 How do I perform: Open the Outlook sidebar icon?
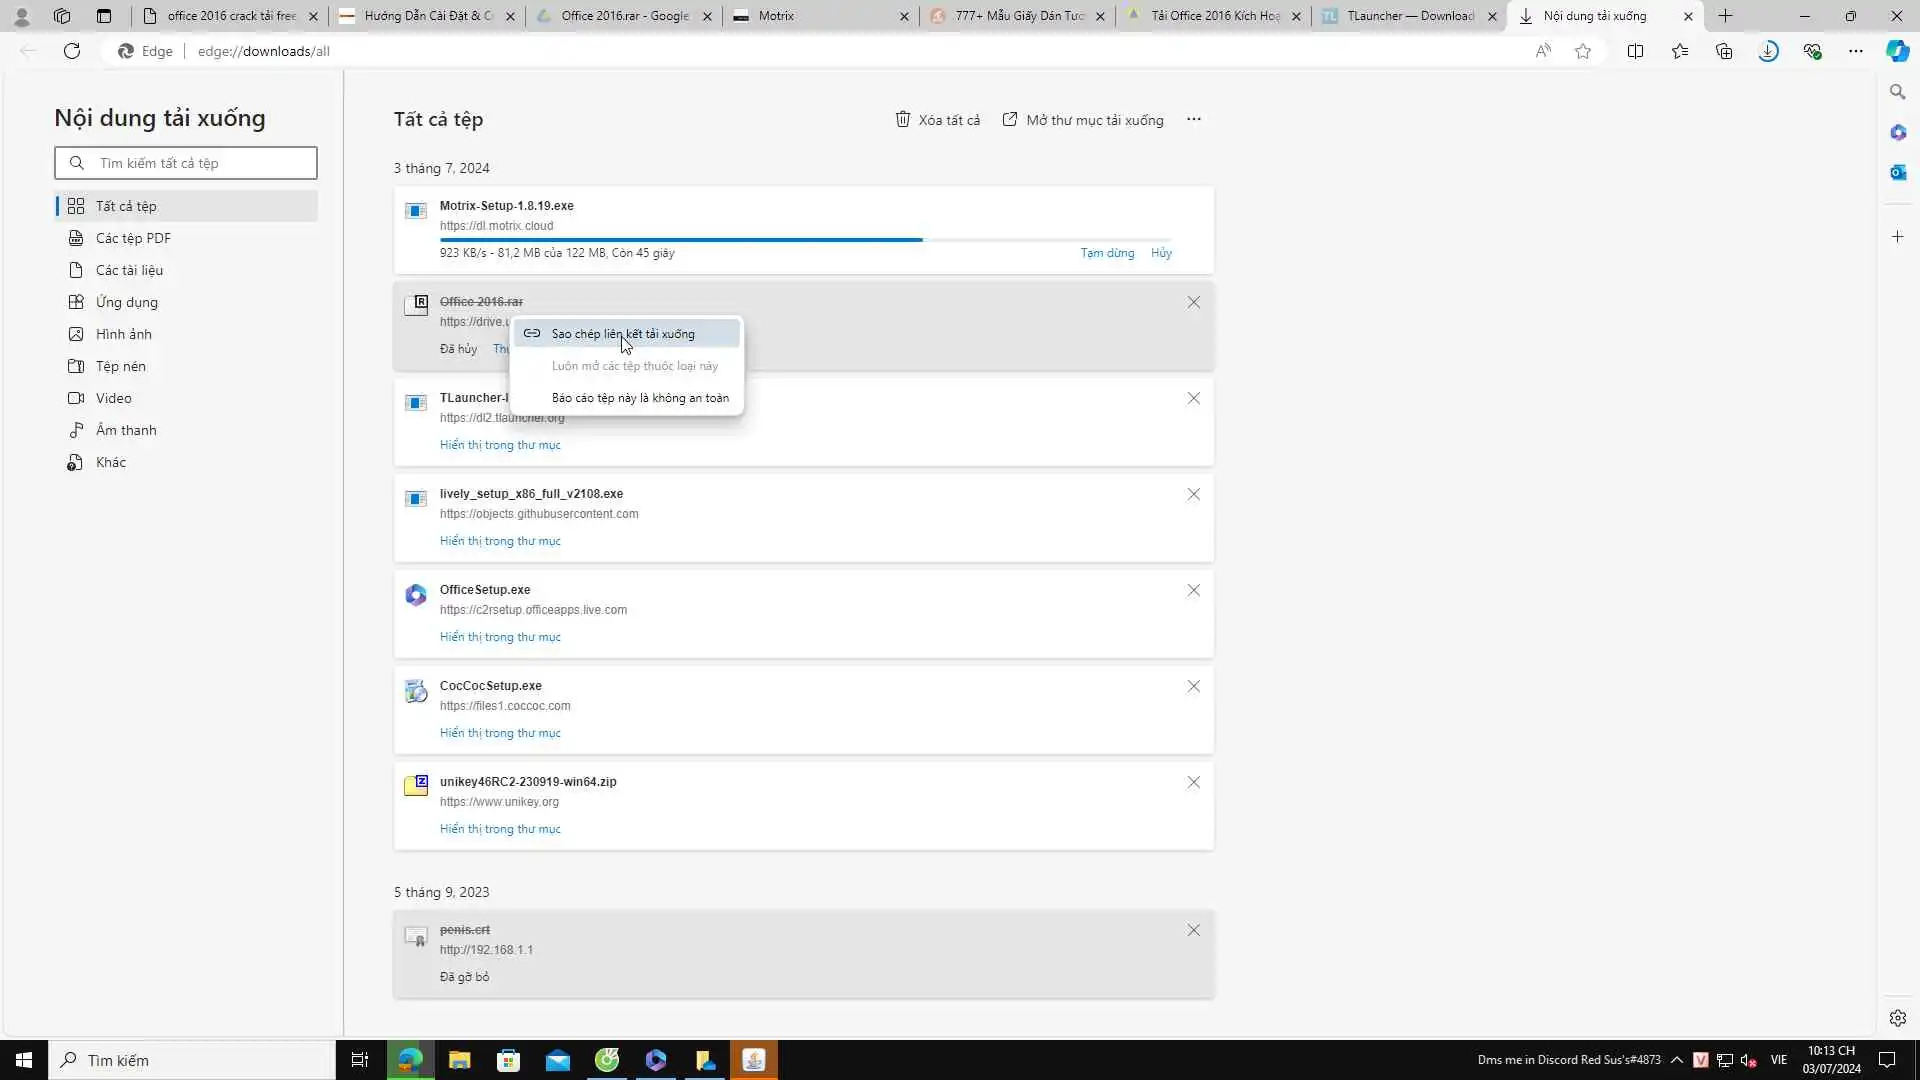pos(1897,172)
